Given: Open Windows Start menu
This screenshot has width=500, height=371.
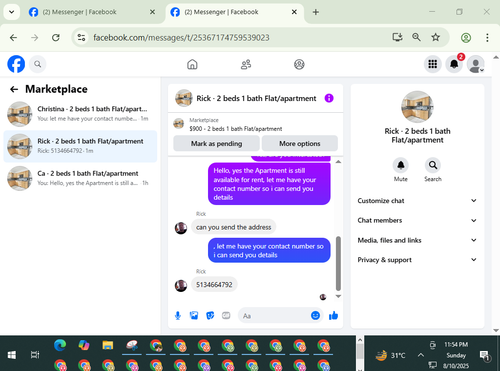Looking at the screenshot, I should tap(12, 355).
